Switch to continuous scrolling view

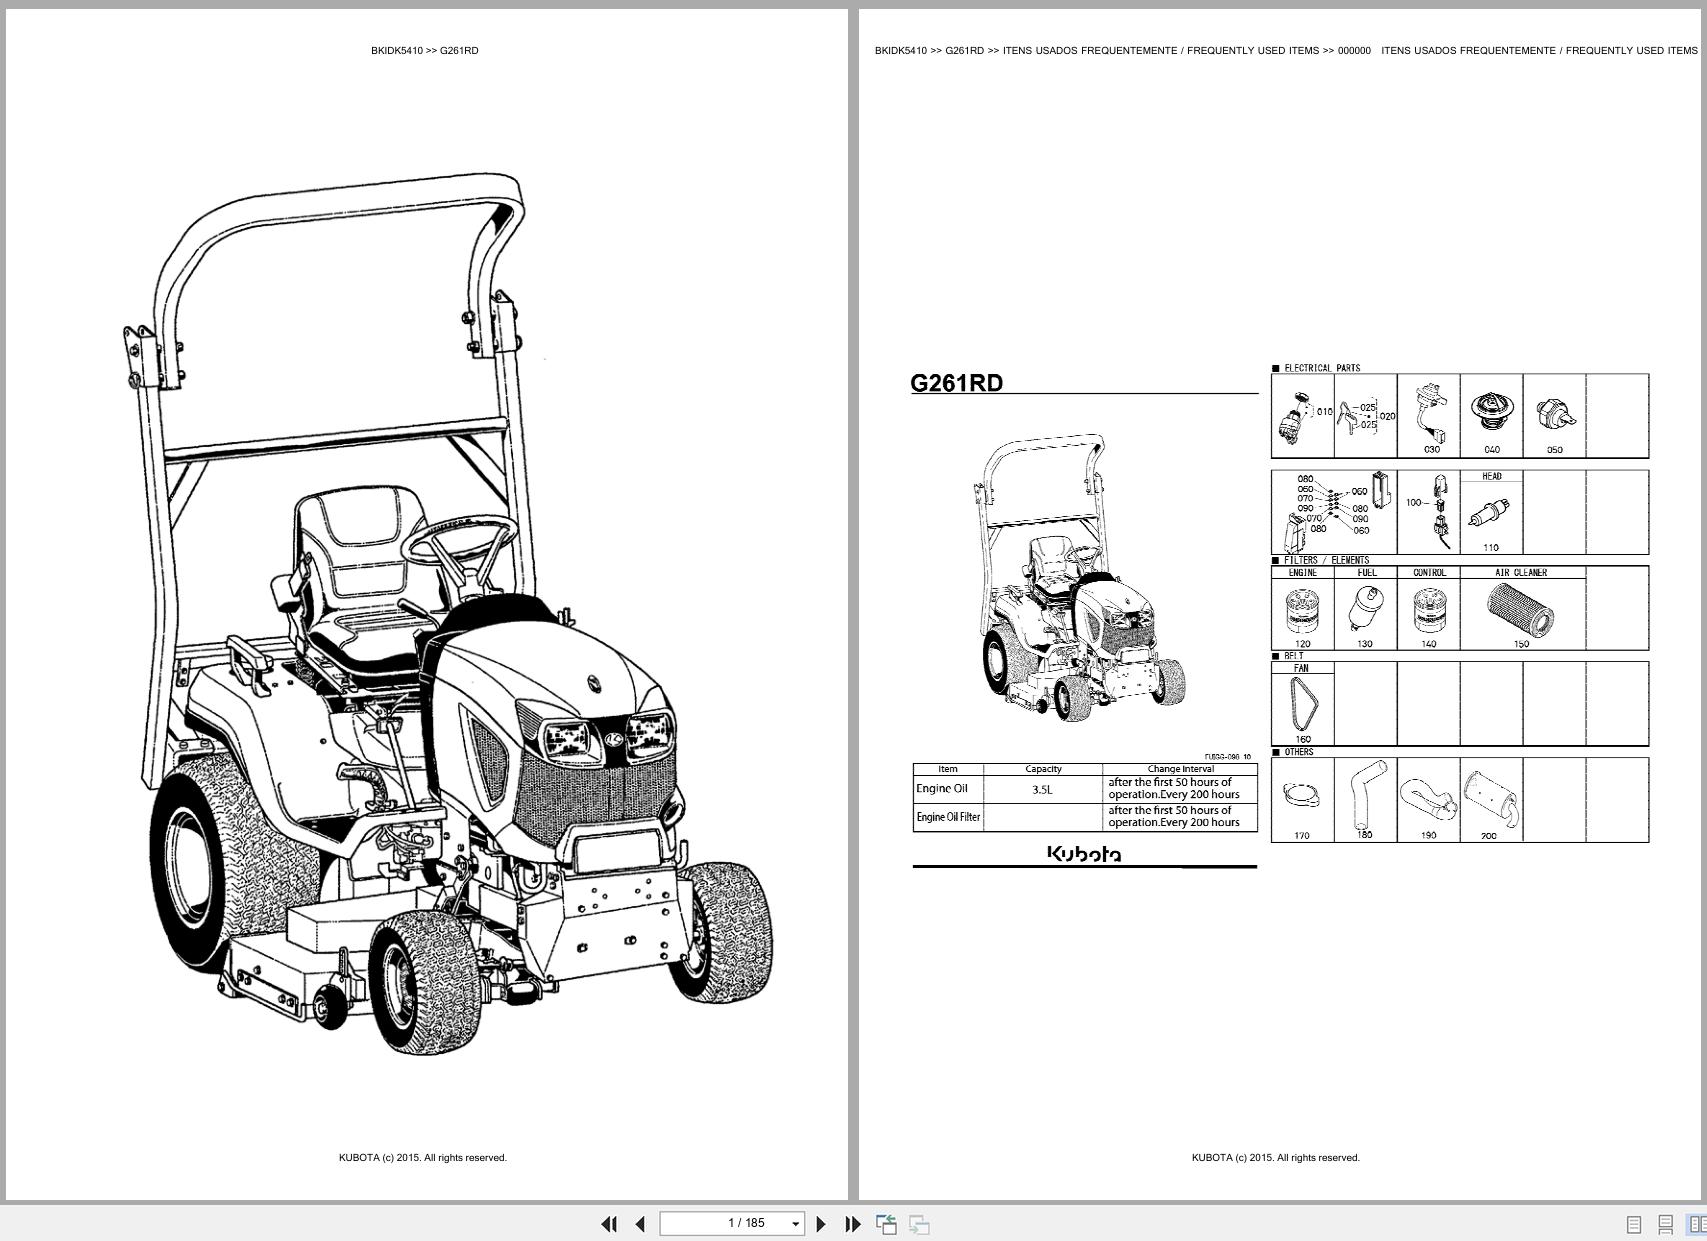(1666, 1224)
